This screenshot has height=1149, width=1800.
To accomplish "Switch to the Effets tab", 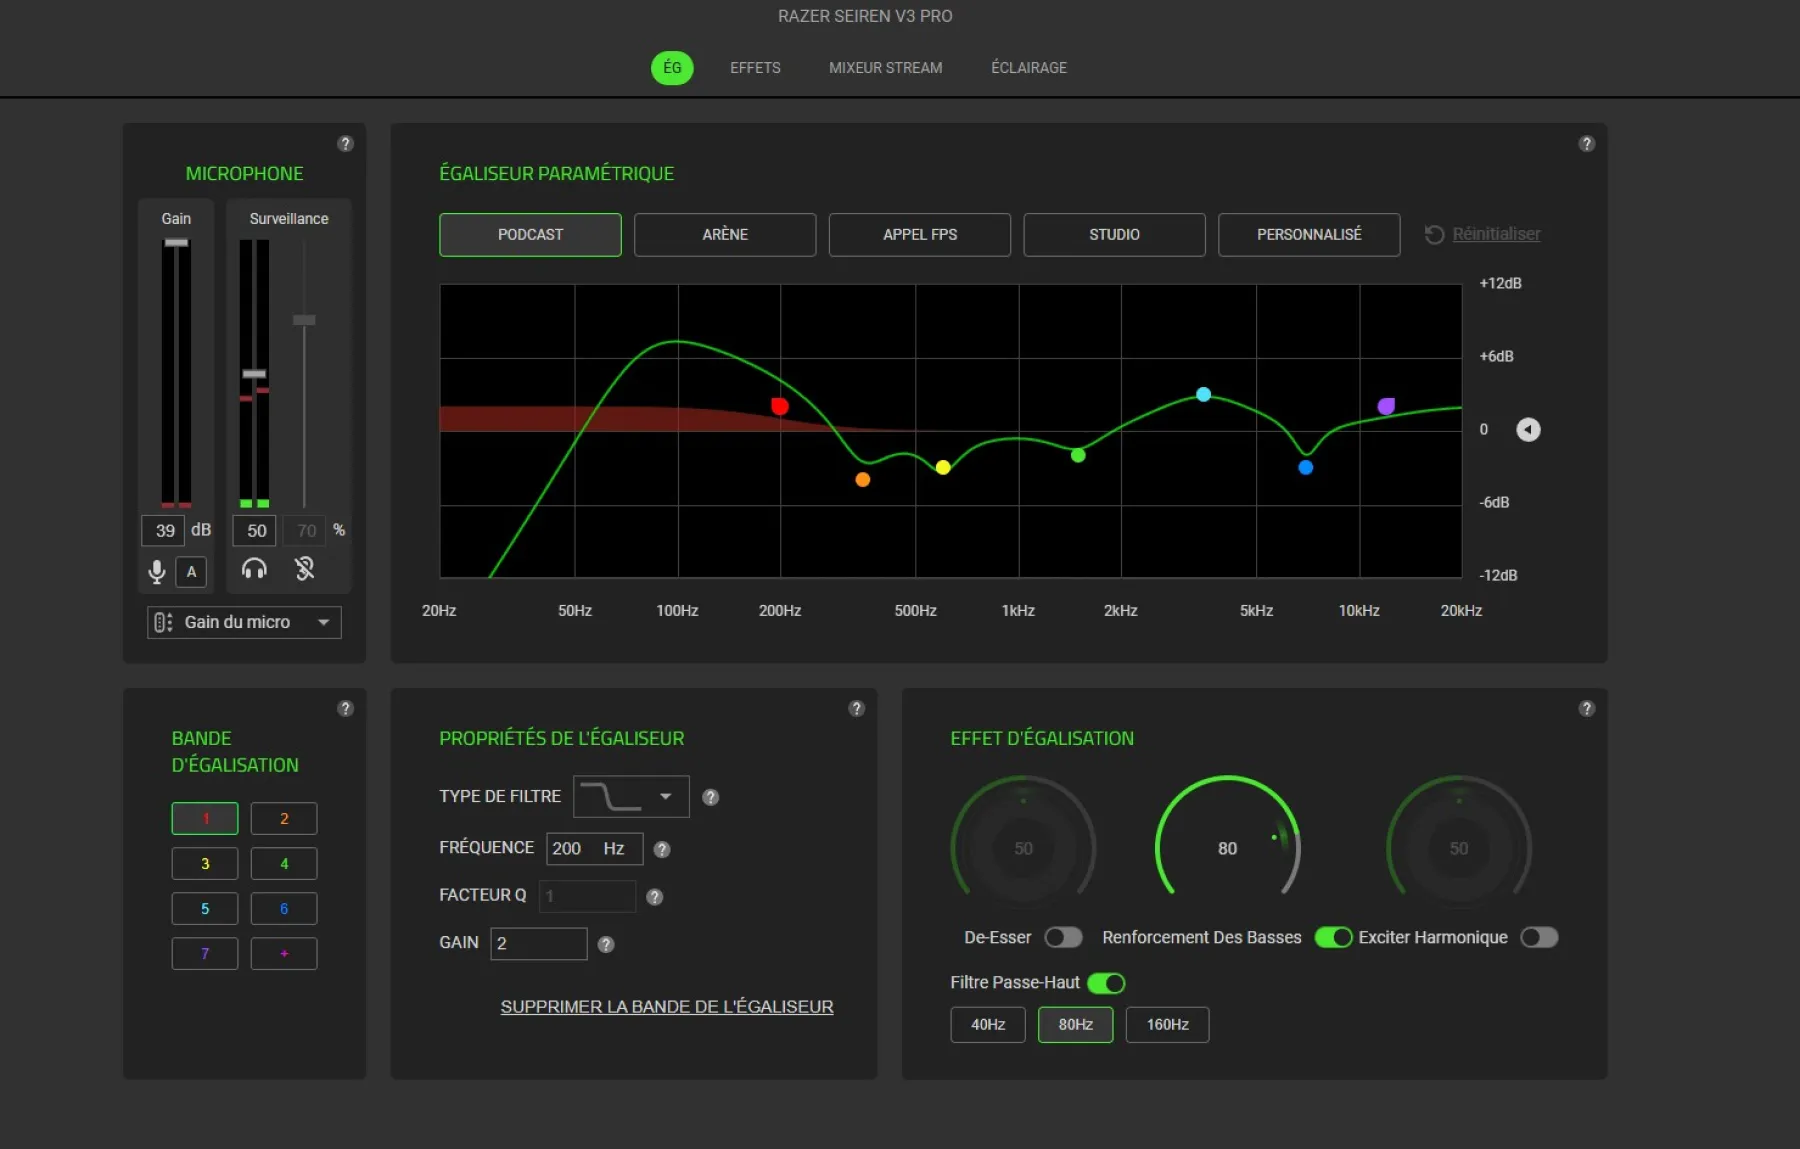I will pyautogui.click(x=755, y=68).
